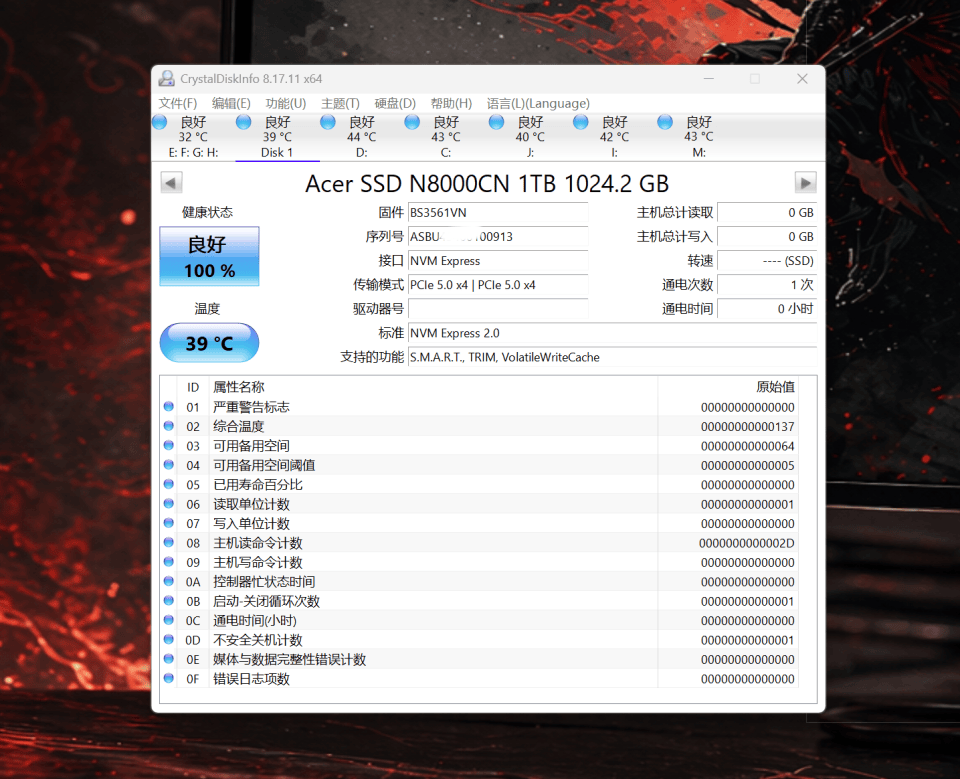Click the CrystalDiskInfo icon in the title bar
The height and width of the screenshot is (779, 960).
[167, 78]
